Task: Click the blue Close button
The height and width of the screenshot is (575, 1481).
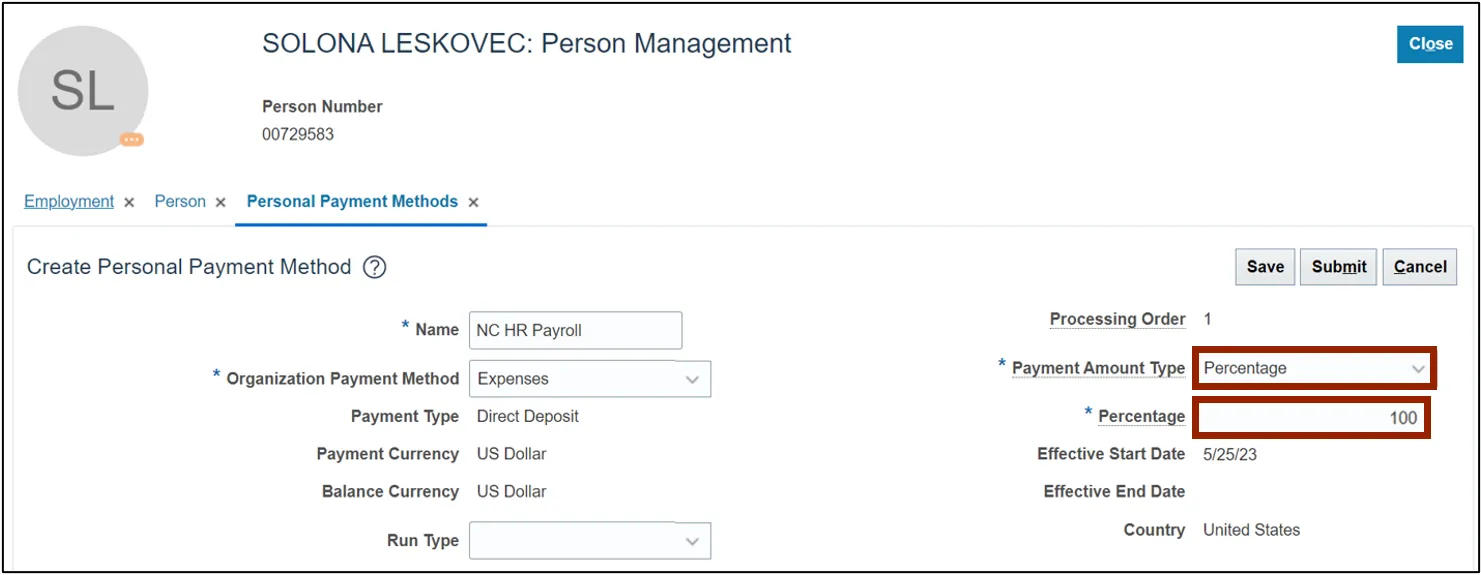Action: (x=1430, y=44)
